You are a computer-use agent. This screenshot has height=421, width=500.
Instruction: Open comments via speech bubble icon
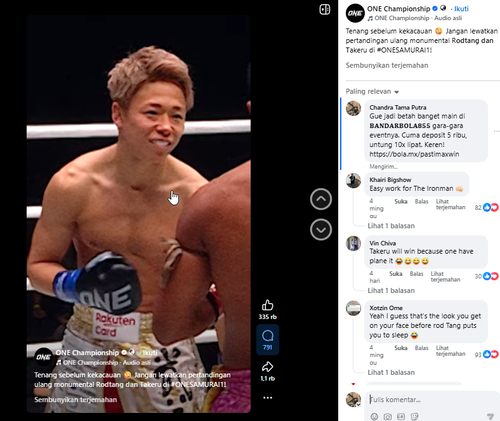click(267, 336)
